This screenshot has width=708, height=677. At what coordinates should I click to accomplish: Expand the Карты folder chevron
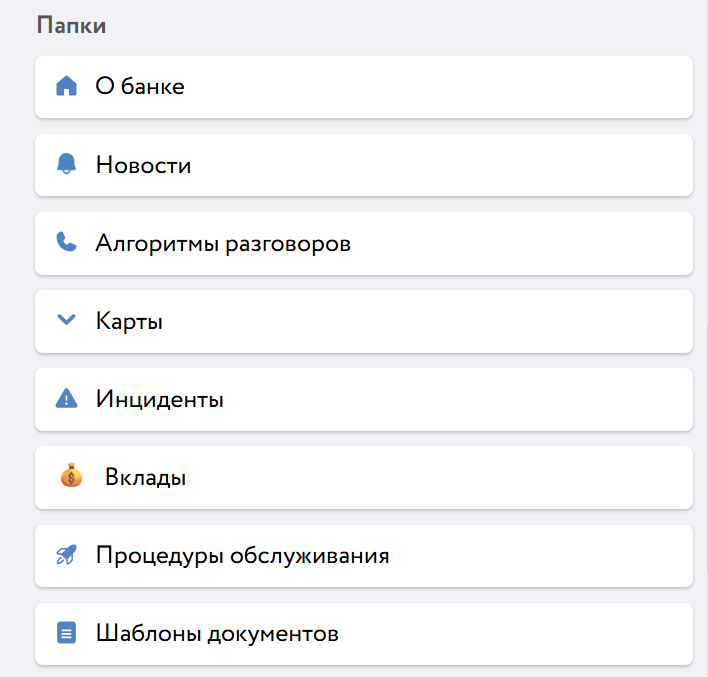coord(67,321)
